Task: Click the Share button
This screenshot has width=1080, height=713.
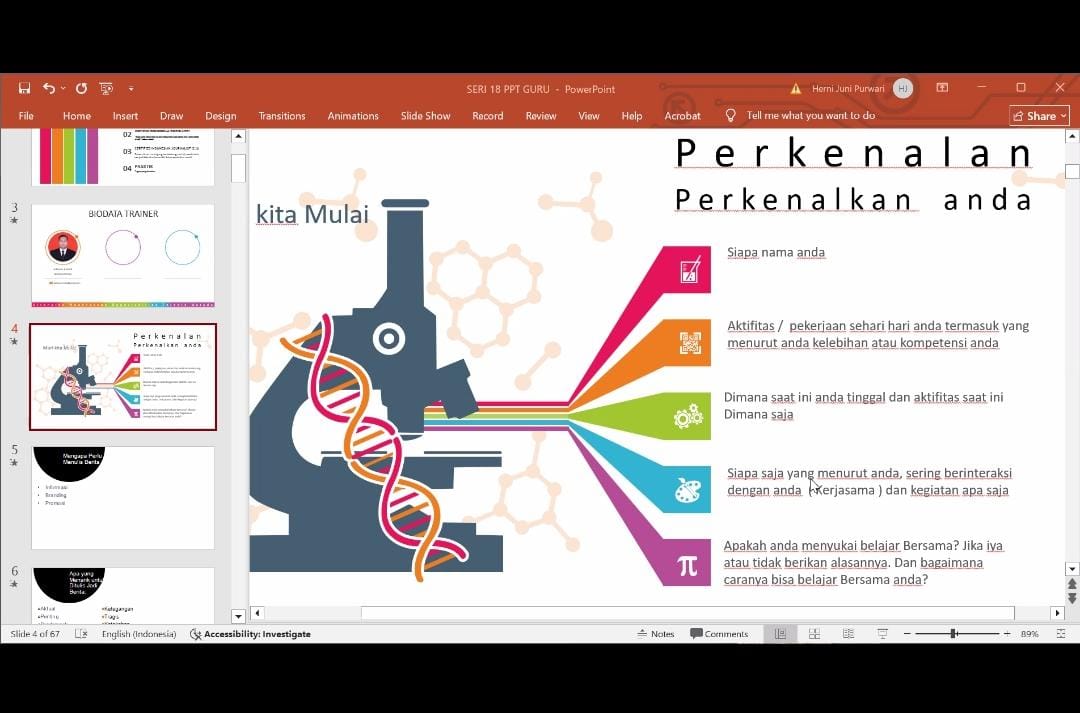Action: (1038, 116)
